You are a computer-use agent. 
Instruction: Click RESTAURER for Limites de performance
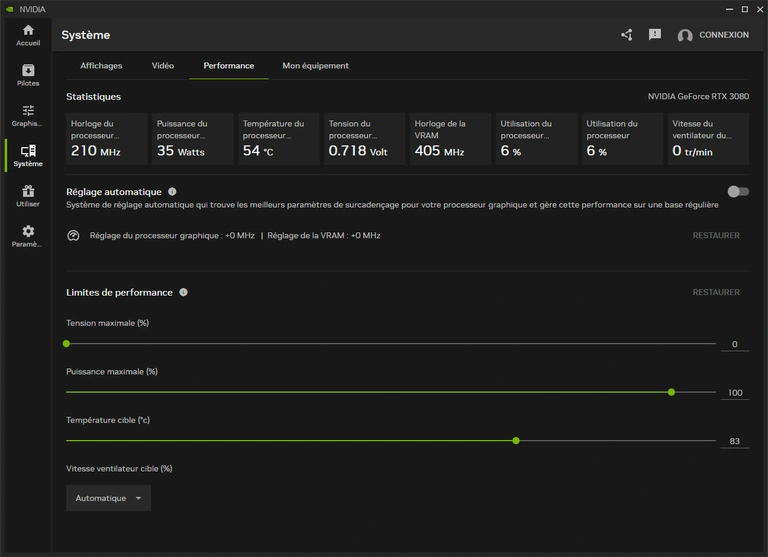tap(716, 293)
